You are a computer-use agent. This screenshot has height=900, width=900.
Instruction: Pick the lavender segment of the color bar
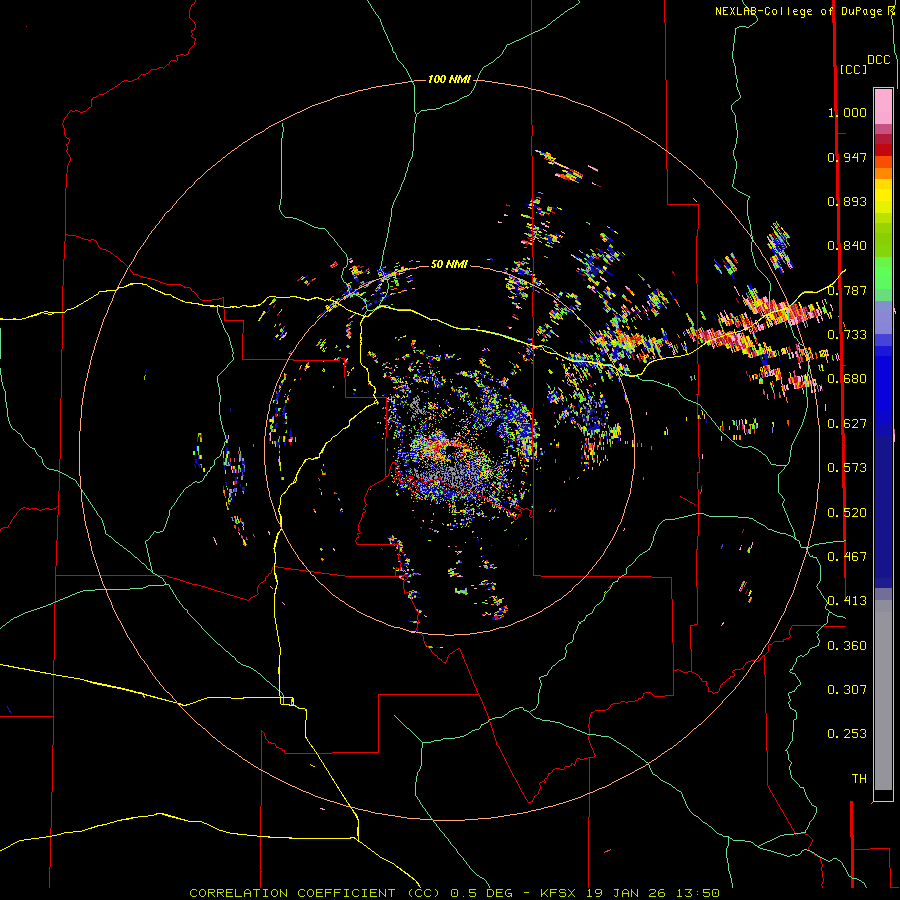coord(883,317)
